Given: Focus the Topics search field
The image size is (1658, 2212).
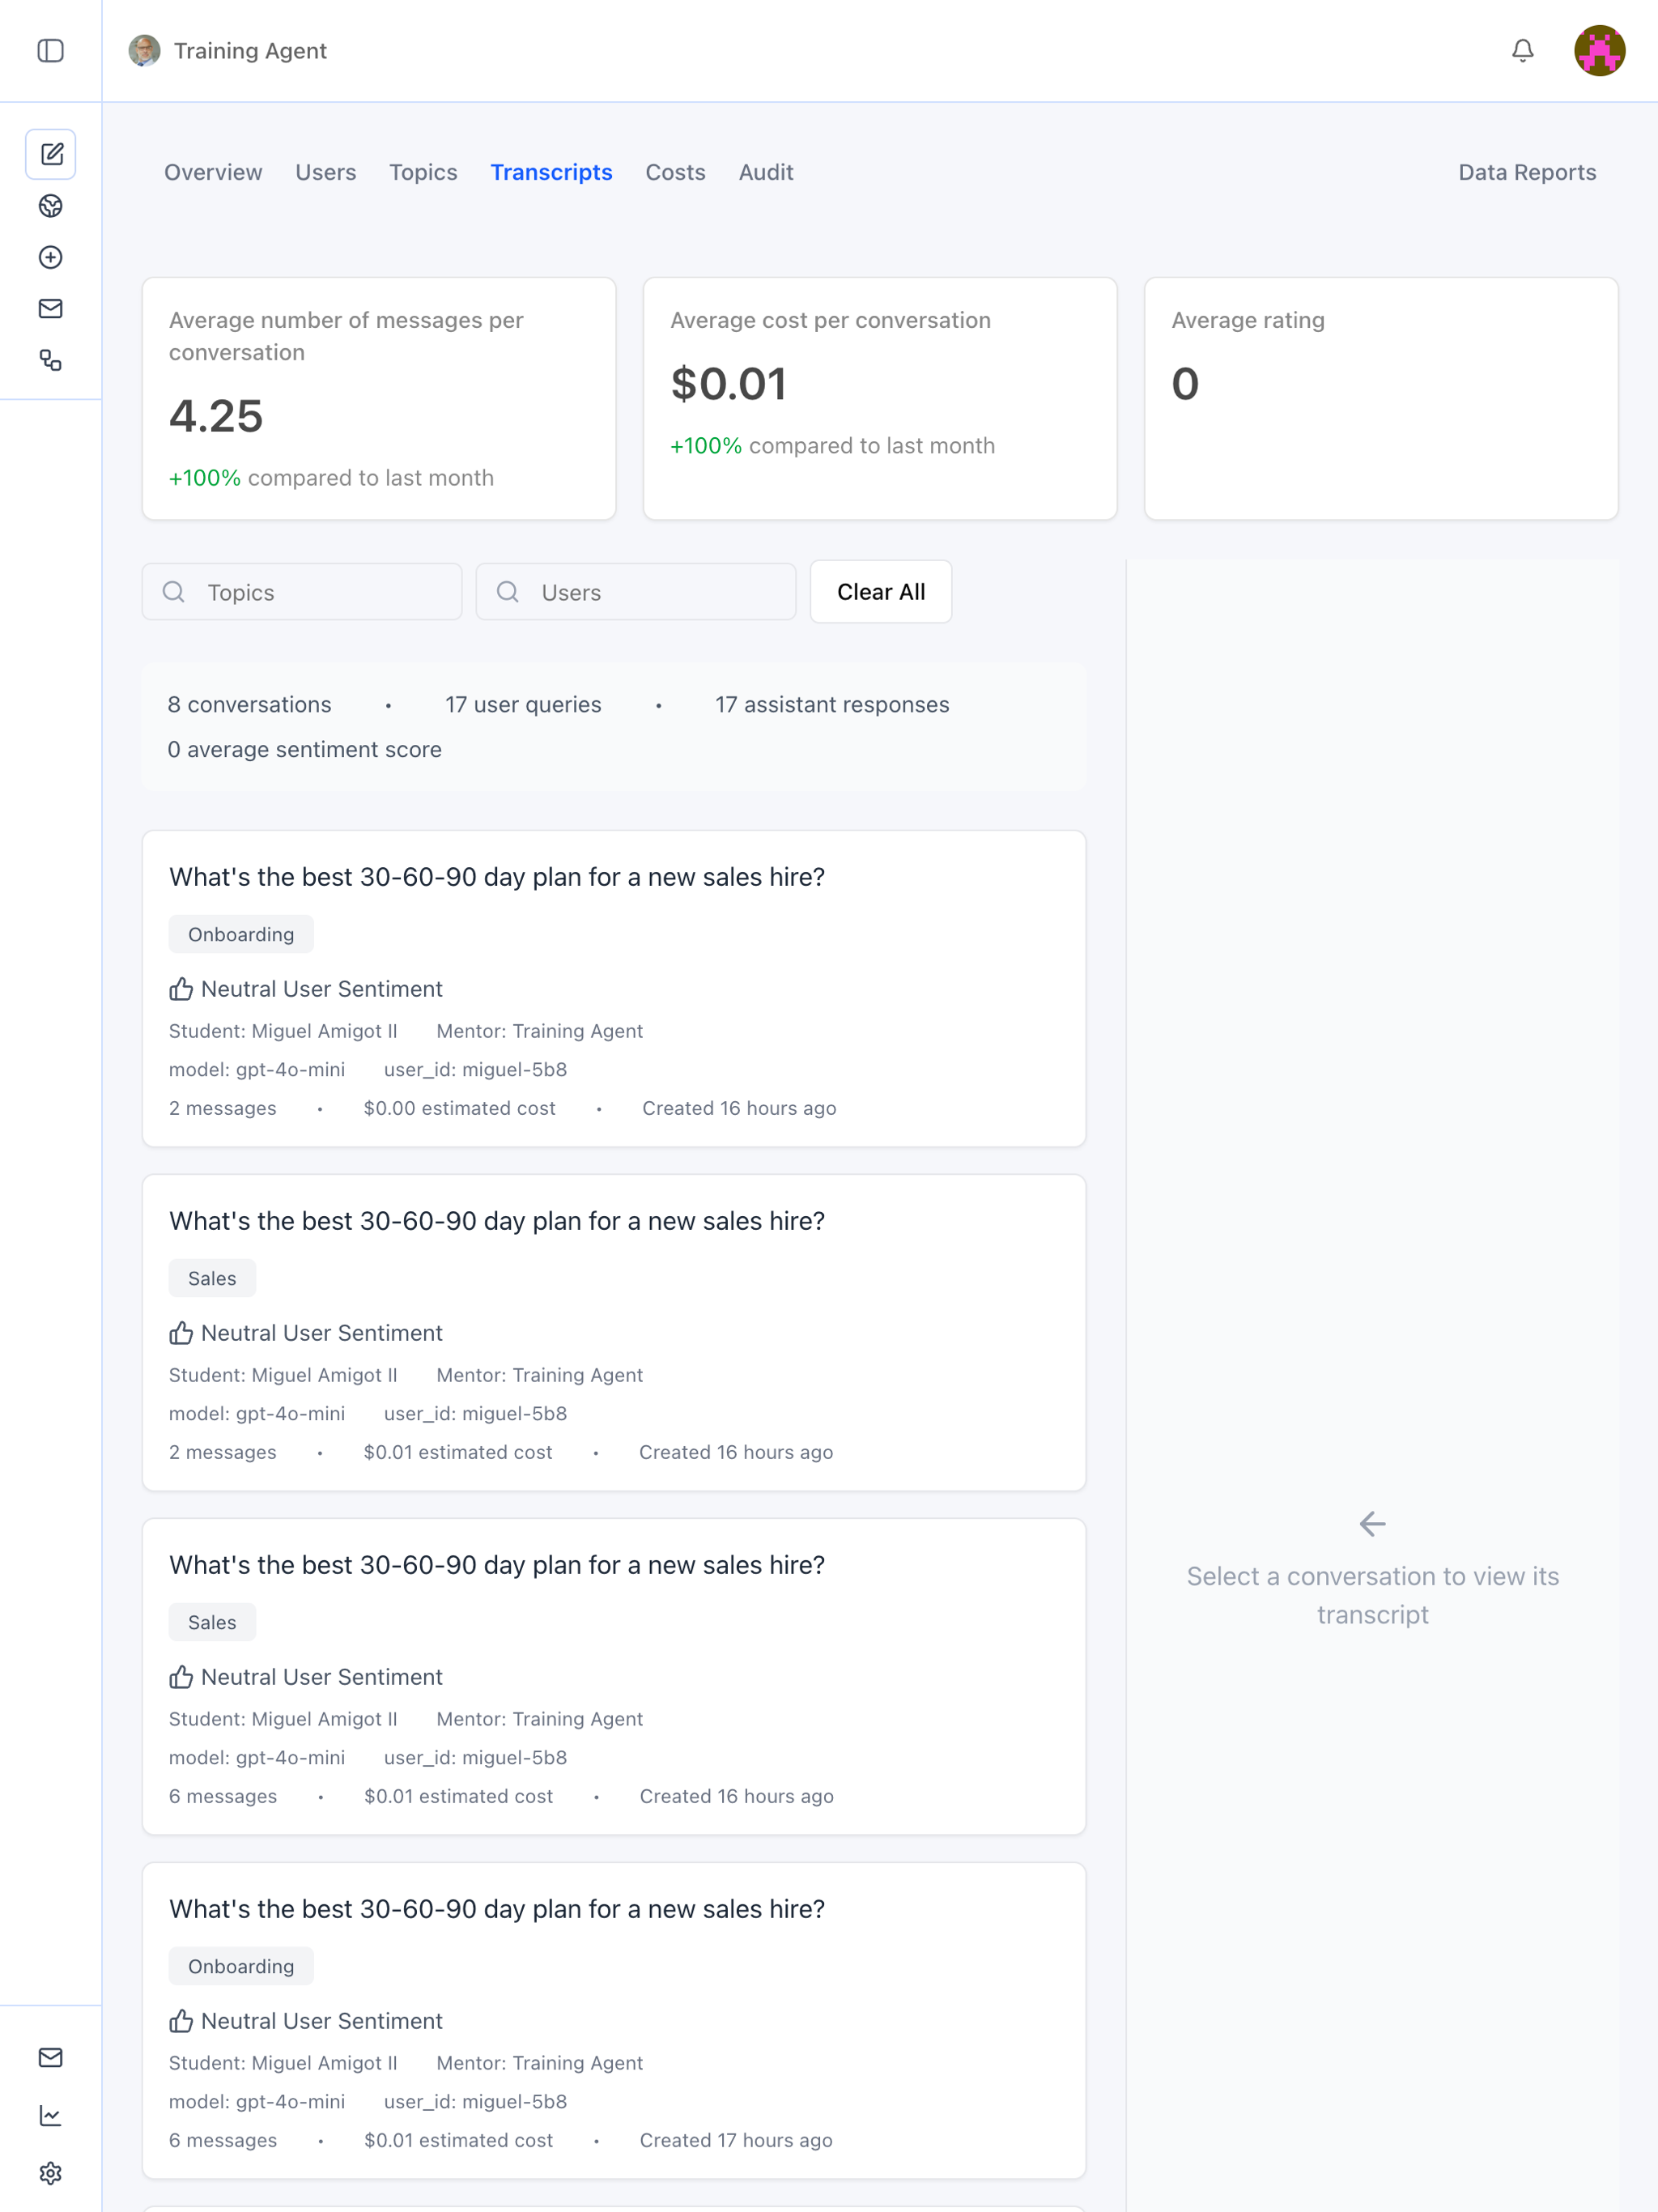Looking at the screenshot, I should click(x=302, y=592).
